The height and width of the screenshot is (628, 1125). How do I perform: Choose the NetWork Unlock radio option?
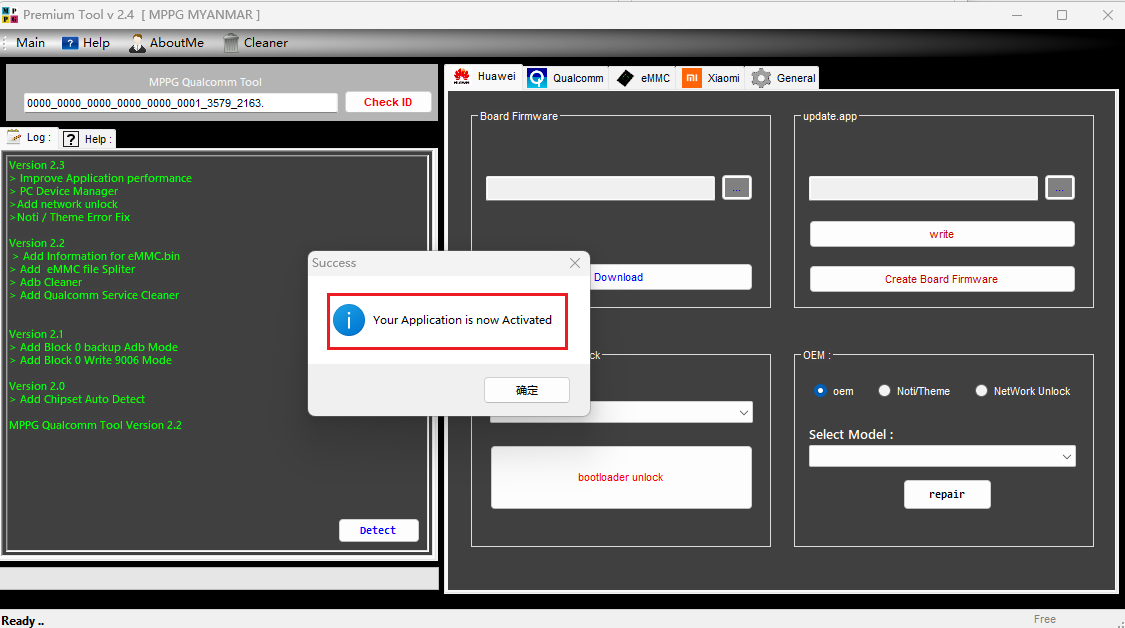[x=981, y=391]
